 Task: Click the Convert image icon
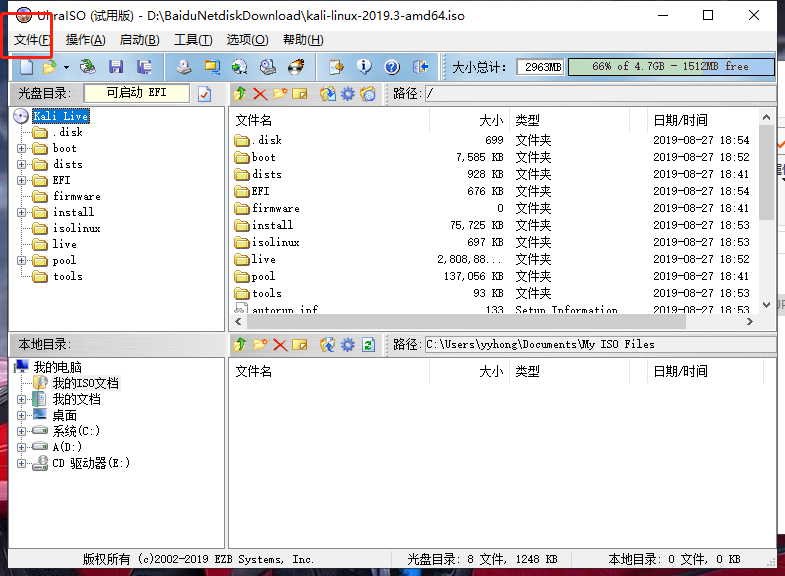click(x=240, y=67)
